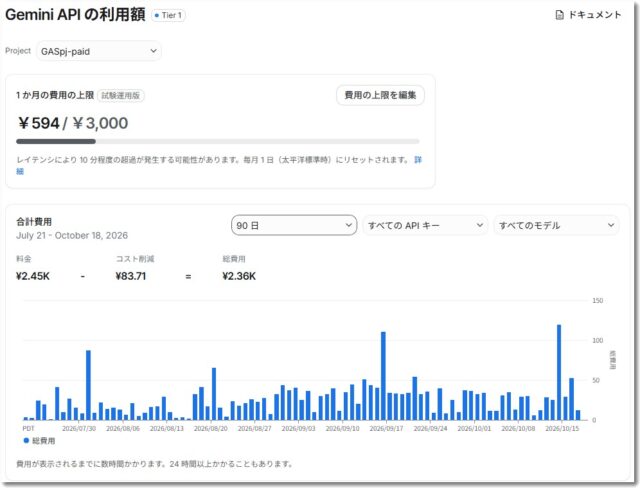Click the document icon beside ドキュメント
The height and width of the screenshot is (488, 640).
559,15
